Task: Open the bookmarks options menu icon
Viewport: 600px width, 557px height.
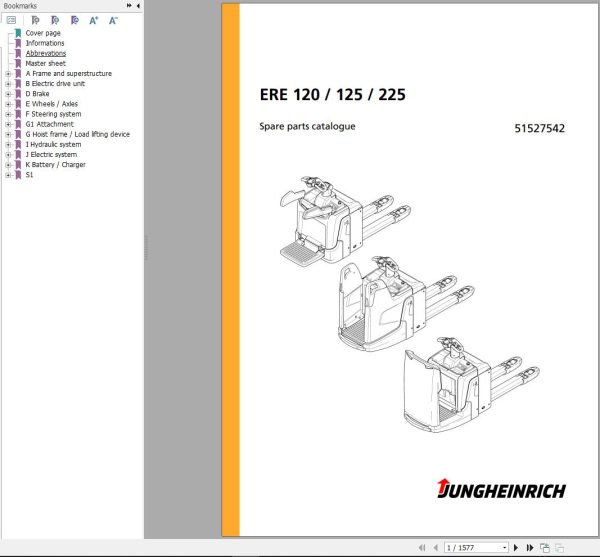Action: tap(11, 20)
